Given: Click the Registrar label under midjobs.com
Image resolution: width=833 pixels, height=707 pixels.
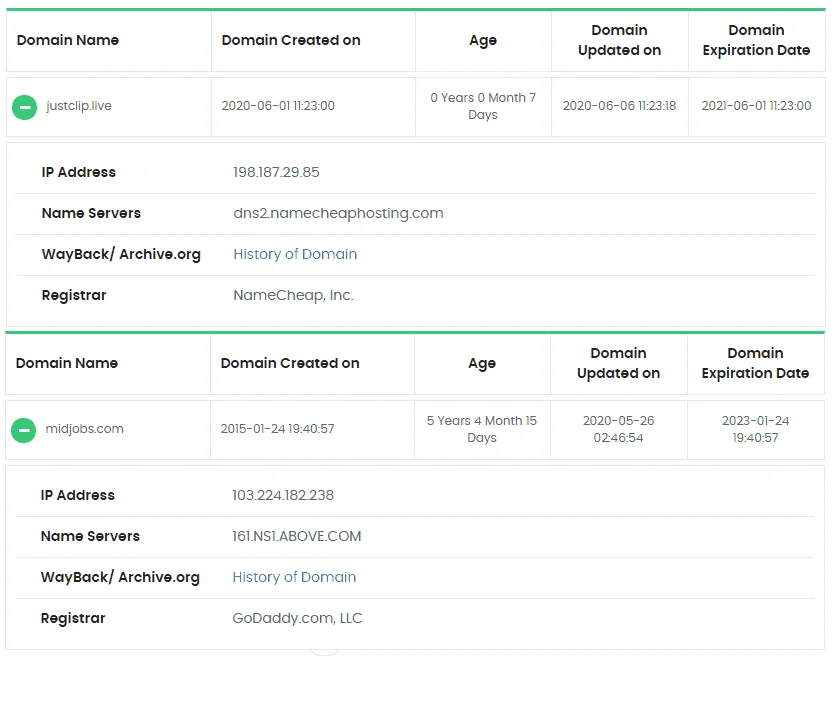Looking at the screenshot, I should tap(73, 619).
